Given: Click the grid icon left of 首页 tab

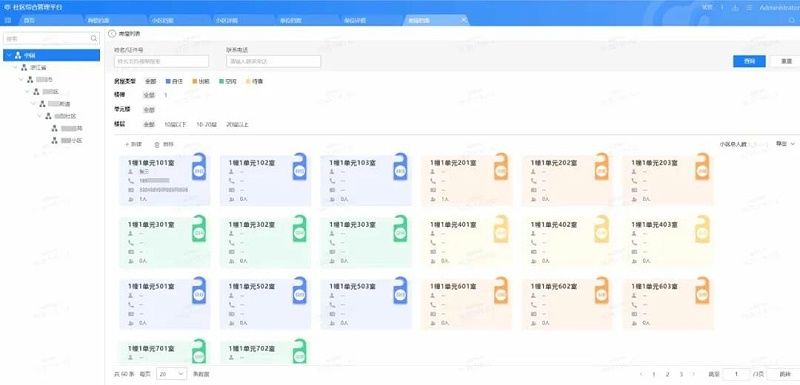Looking at the screenshot, I should (x=8, y=20).
